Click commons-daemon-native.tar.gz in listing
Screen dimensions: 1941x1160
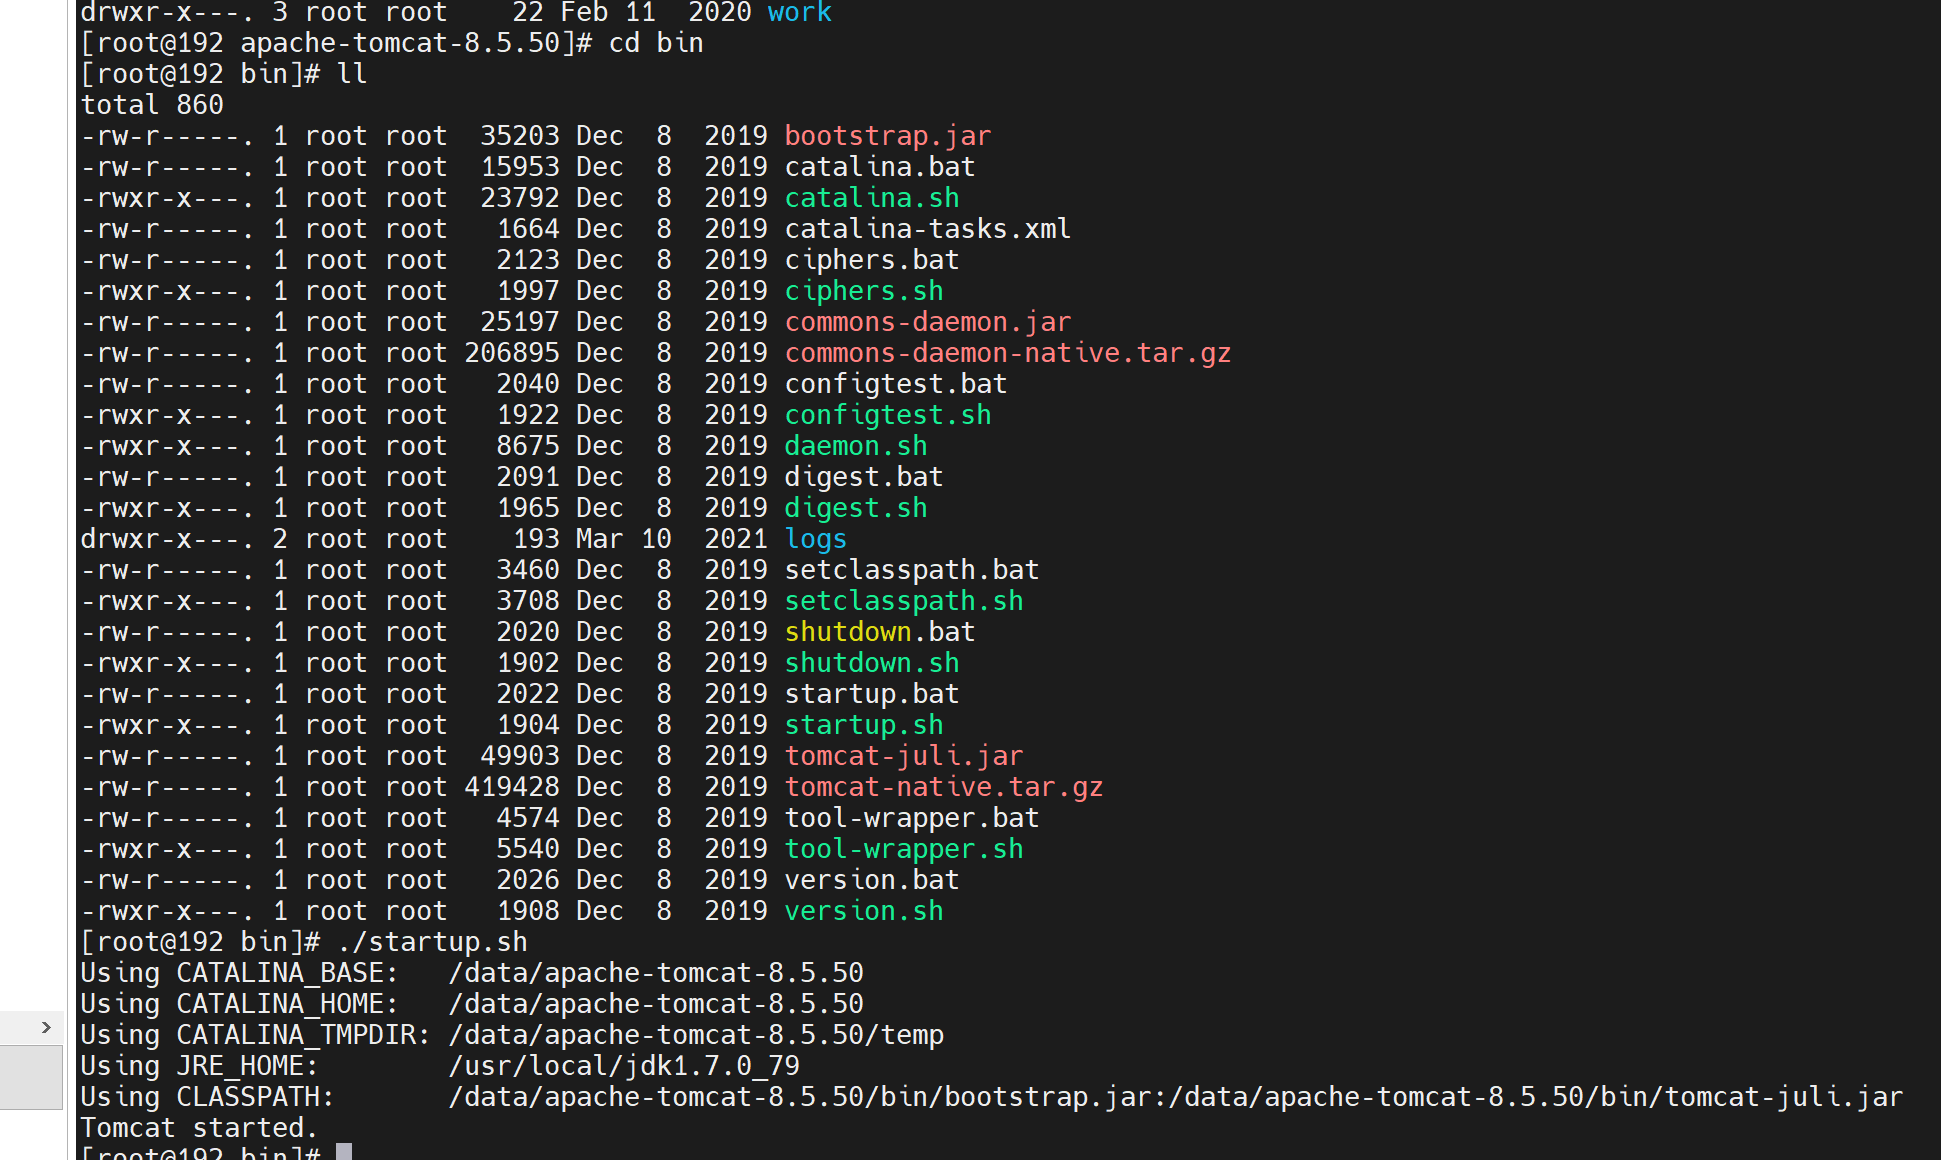(x=1007, y=353)
